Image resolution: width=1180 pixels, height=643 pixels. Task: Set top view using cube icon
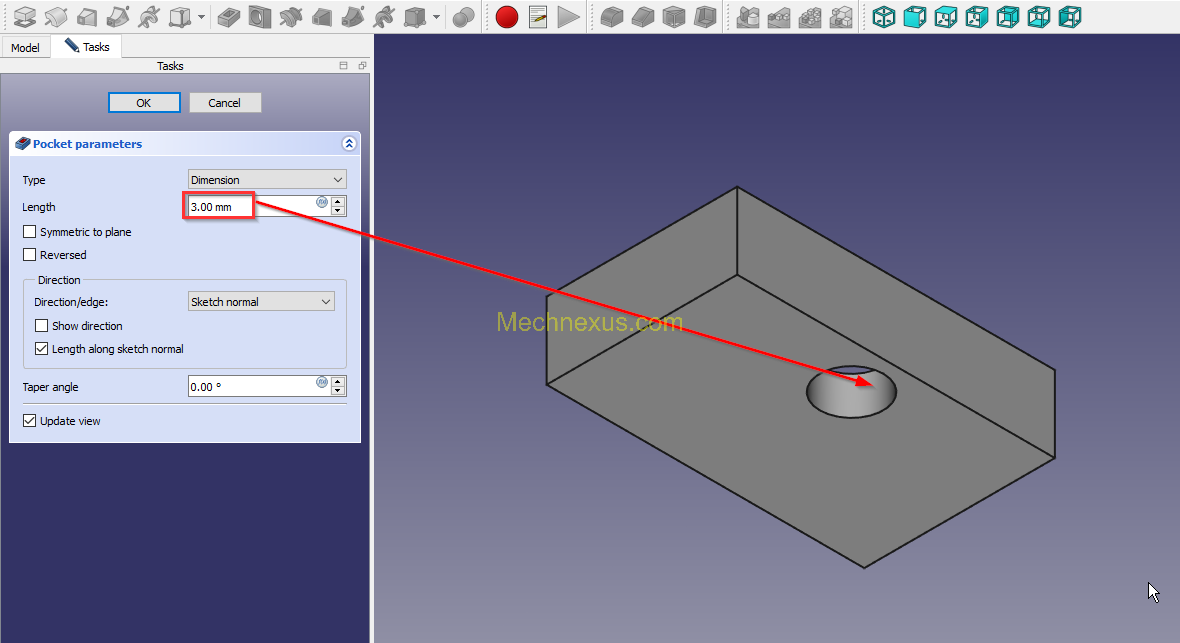[x=945, y=17]
